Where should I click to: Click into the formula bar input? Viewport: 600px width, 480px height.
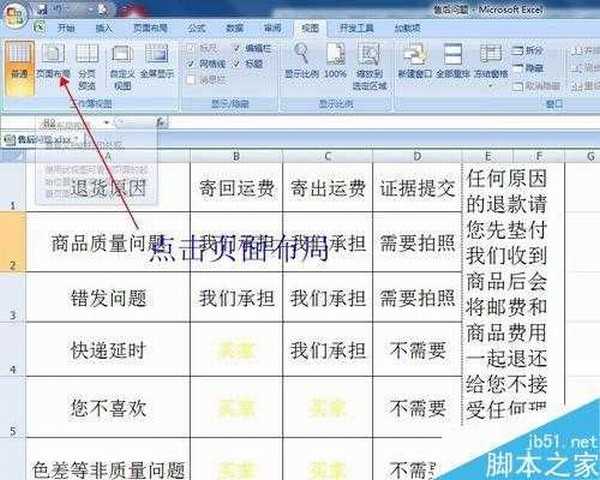pos(383,123)
